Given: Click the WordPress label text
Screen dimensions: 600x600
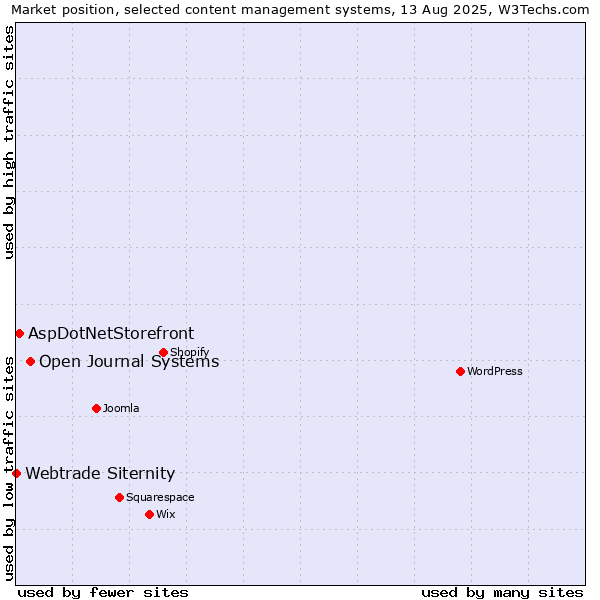Looking at the screenshot, I should (494, 371).
